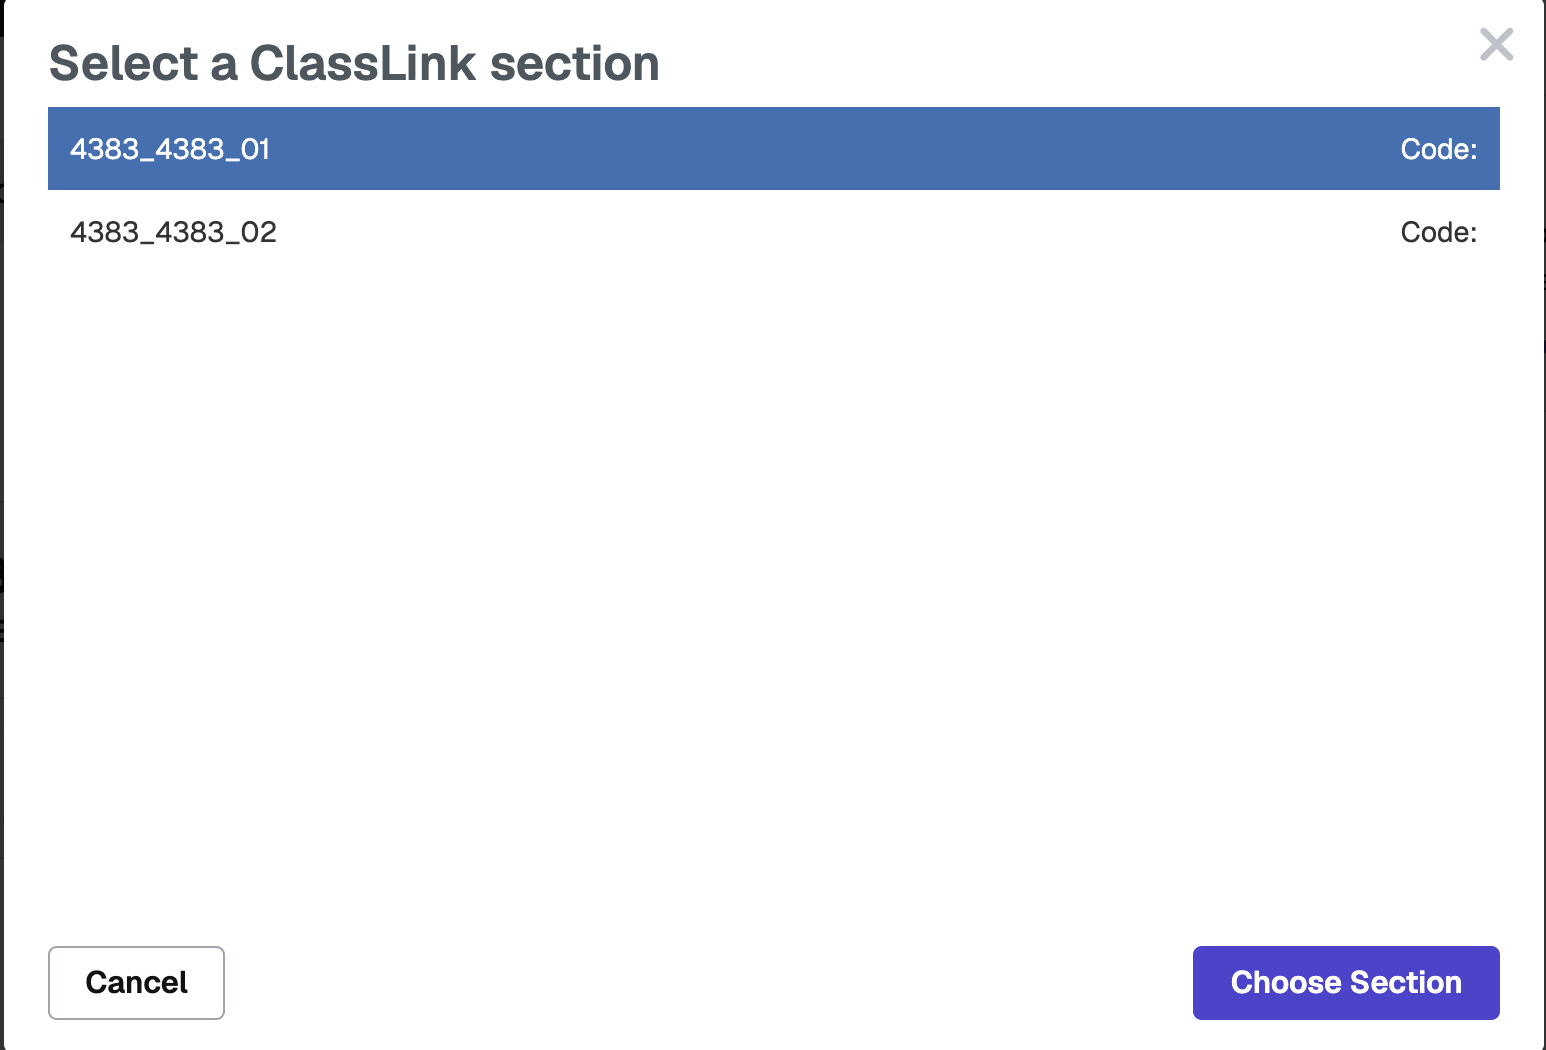Pick the blue highlighted section row
Image resolution: width=1546 pixels, height=1050 pixels.
773,148
